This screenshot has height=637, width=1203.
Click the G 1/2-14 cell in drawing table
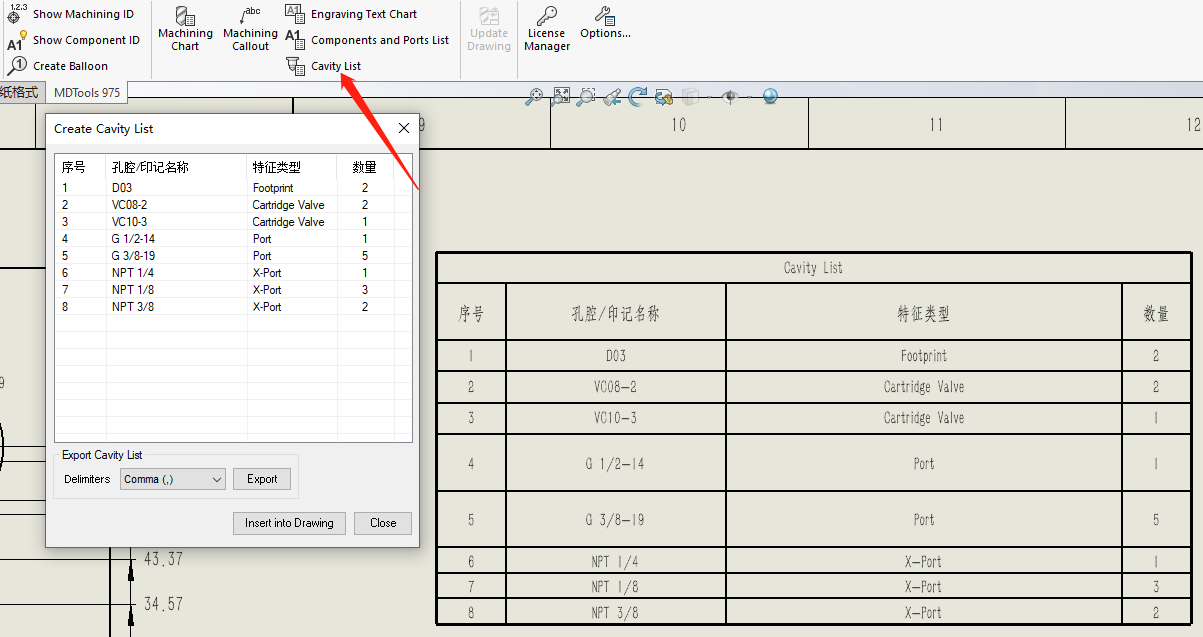pos(615,463)
